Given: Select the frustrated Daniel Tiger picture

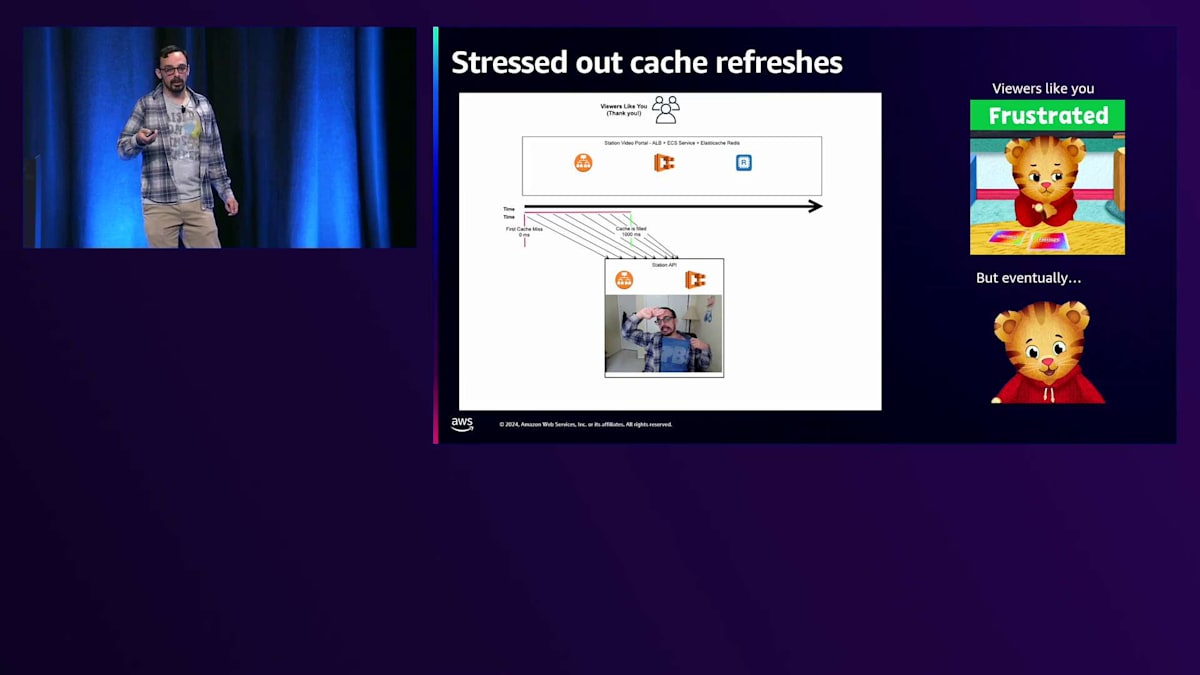Looking at the screenshot, I should click(1047, 193).
